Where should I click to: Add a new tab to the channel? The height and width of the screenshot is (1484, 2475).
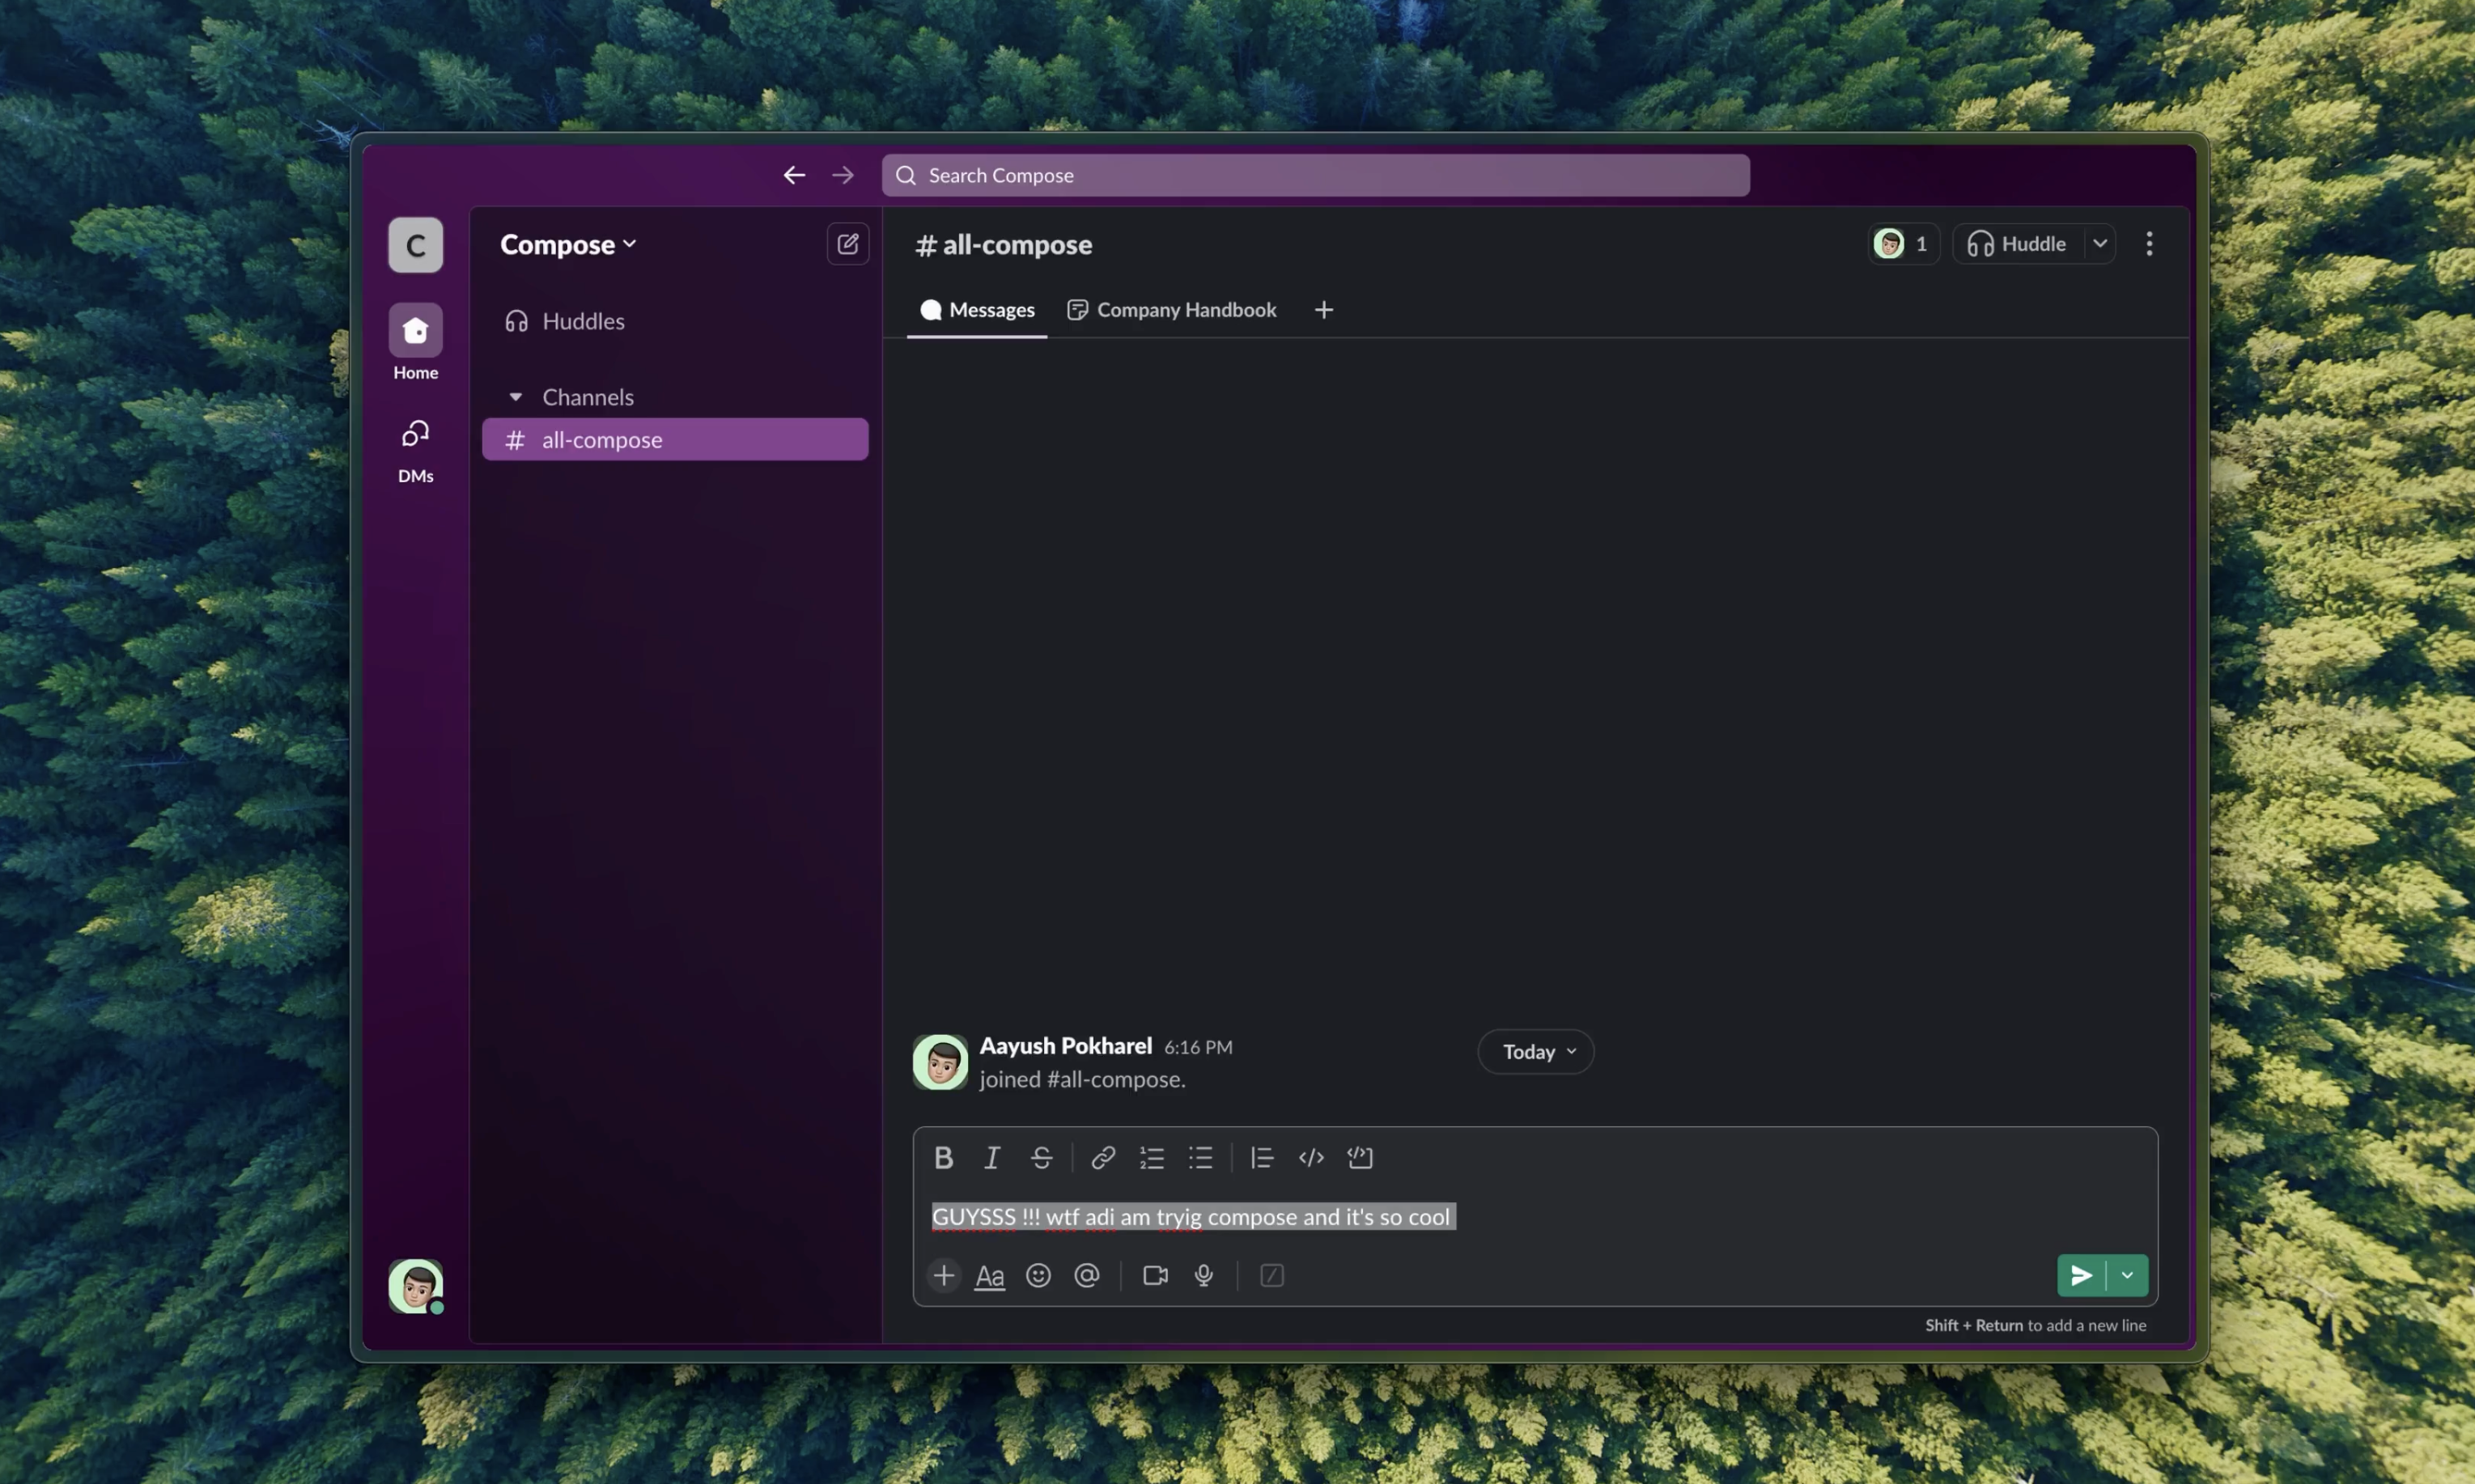[x=1324, y=310]
